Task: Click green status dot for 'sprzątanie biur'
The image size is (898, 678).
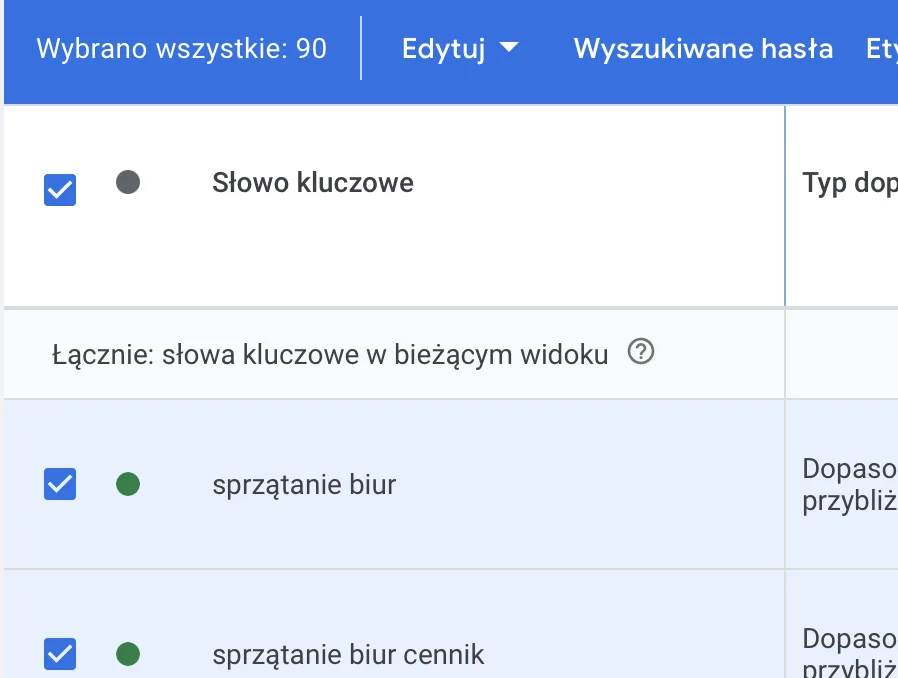Action: coord(128,485)
